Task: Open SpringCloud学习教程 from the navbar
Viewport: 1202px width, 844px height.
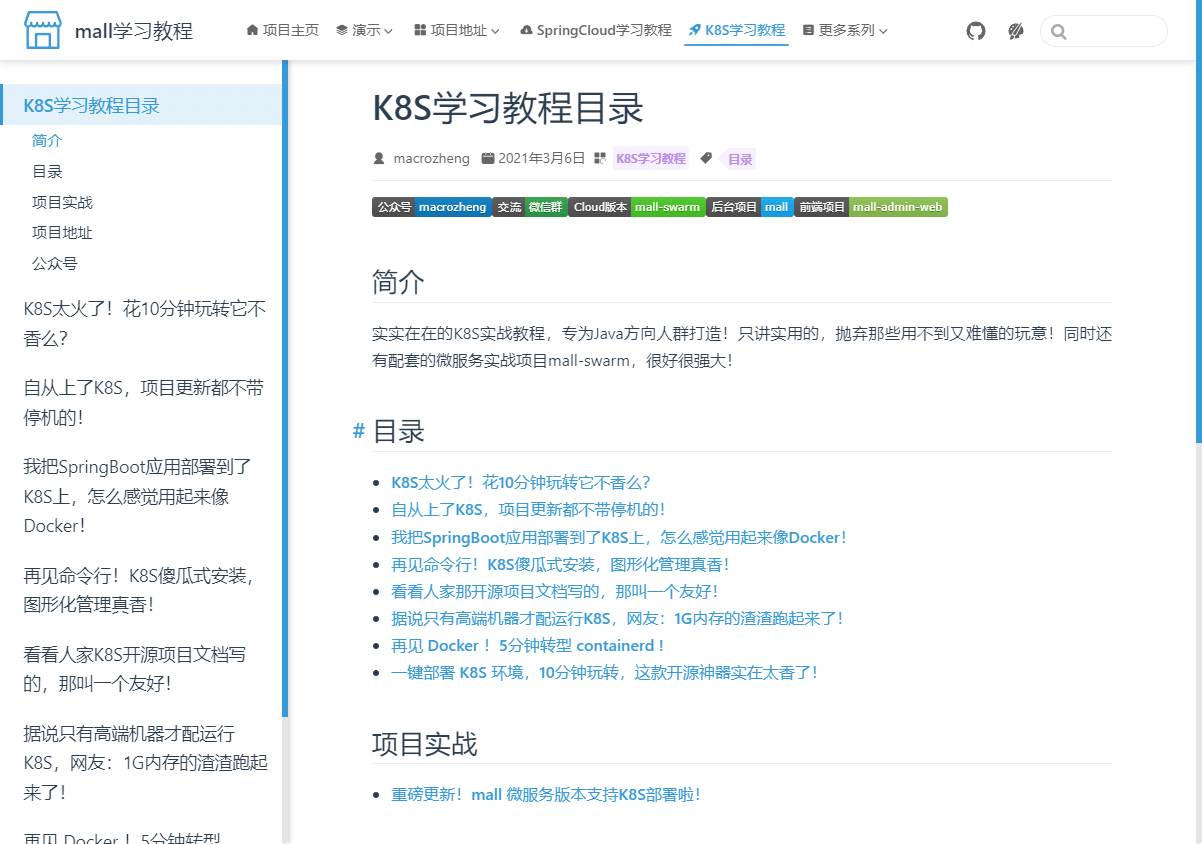Action: (596, 30)
